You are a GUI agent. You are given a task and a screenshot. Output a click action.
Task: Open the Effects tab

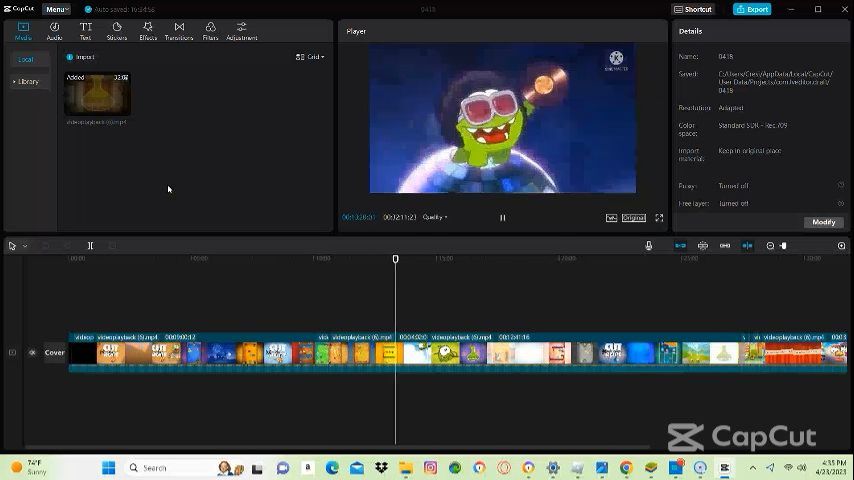148,31
